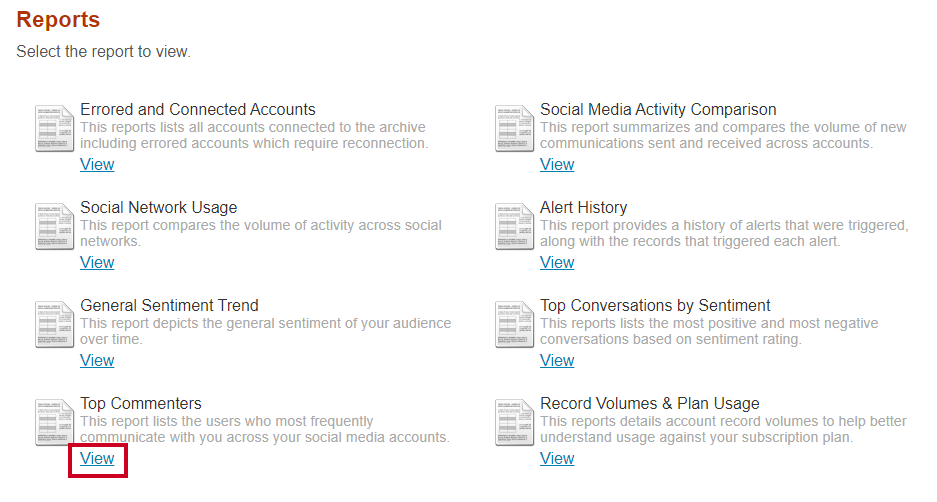Image resolution: width=937 pixels, height=502 pixels.
Task: Click the Alert History report icon
Action: point(515,226)
